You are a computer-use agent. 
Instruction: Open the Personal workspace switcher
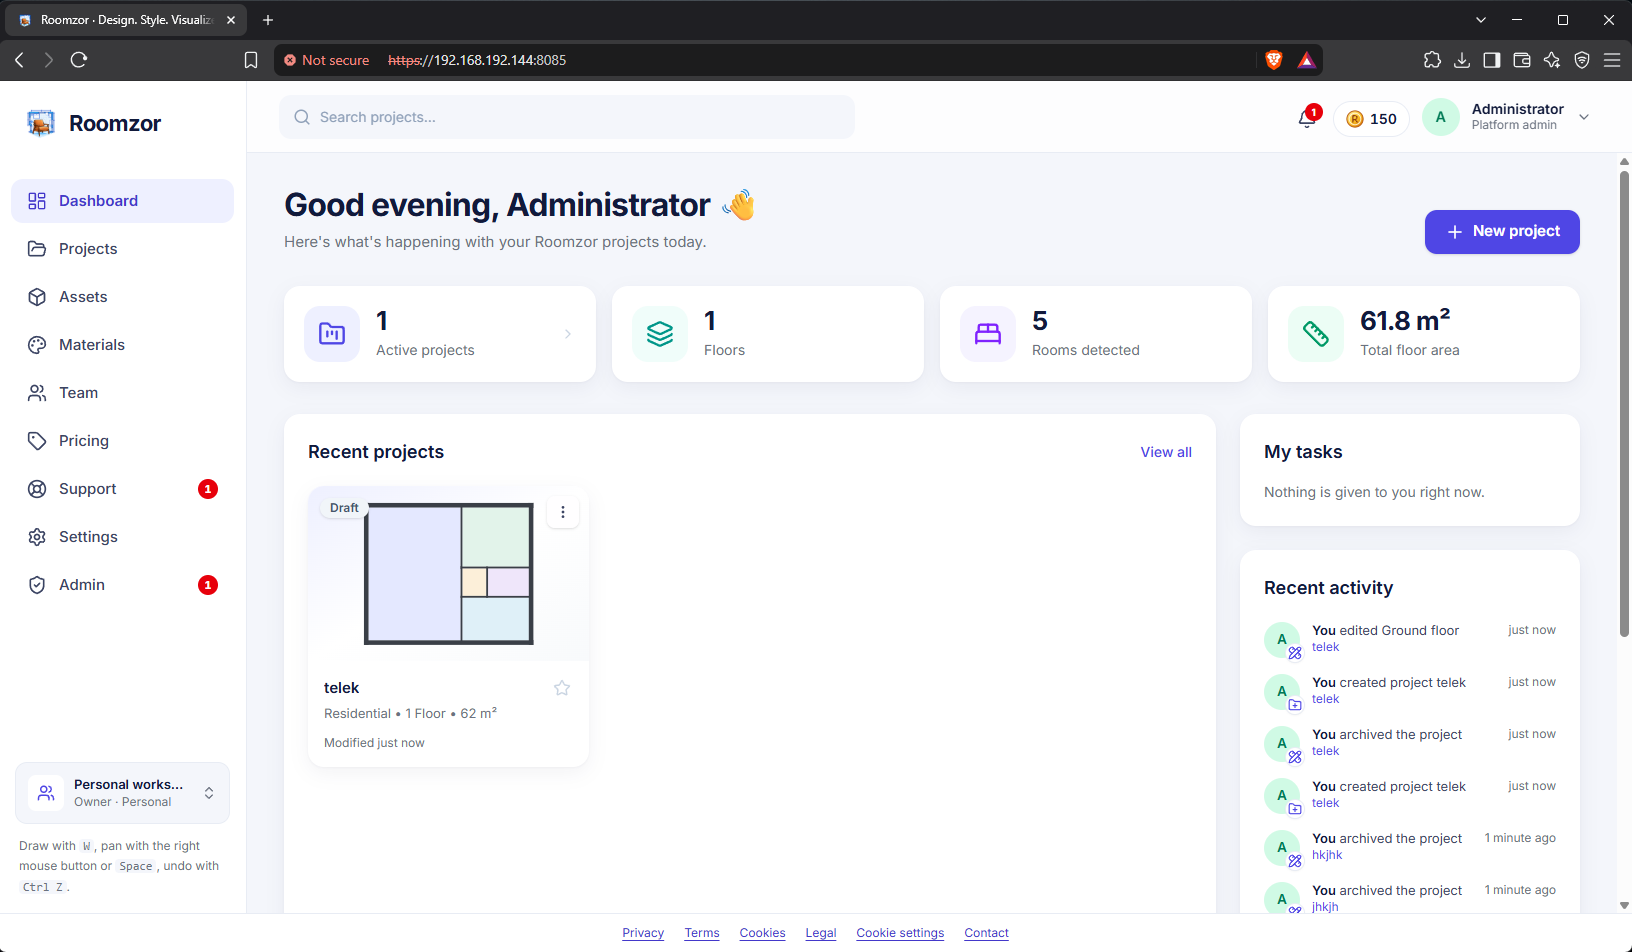point(122,793)
